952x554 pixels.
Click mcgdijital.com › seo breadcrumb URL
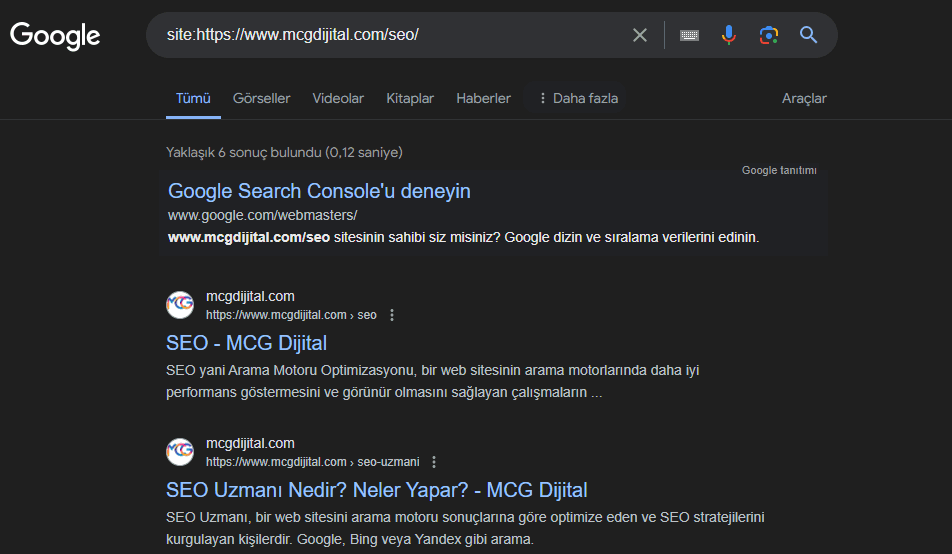(291, 315)
